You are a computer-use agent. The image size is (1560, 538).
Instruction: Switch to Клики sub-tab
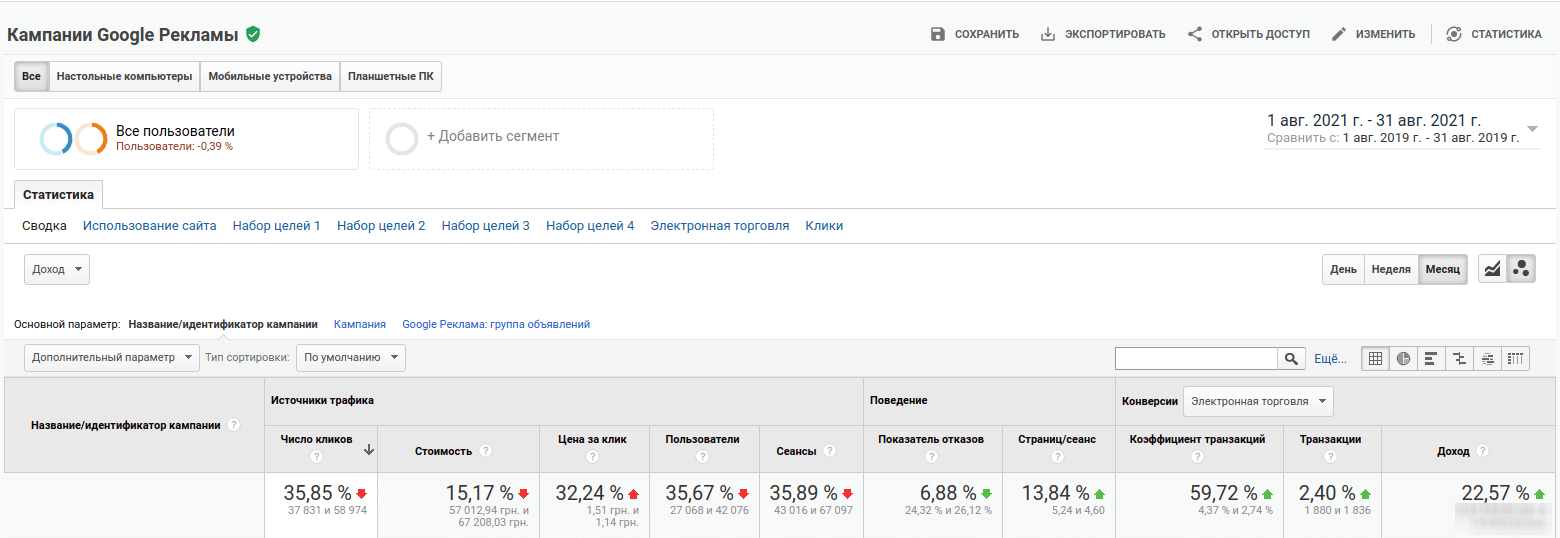[x=824, y=226]
